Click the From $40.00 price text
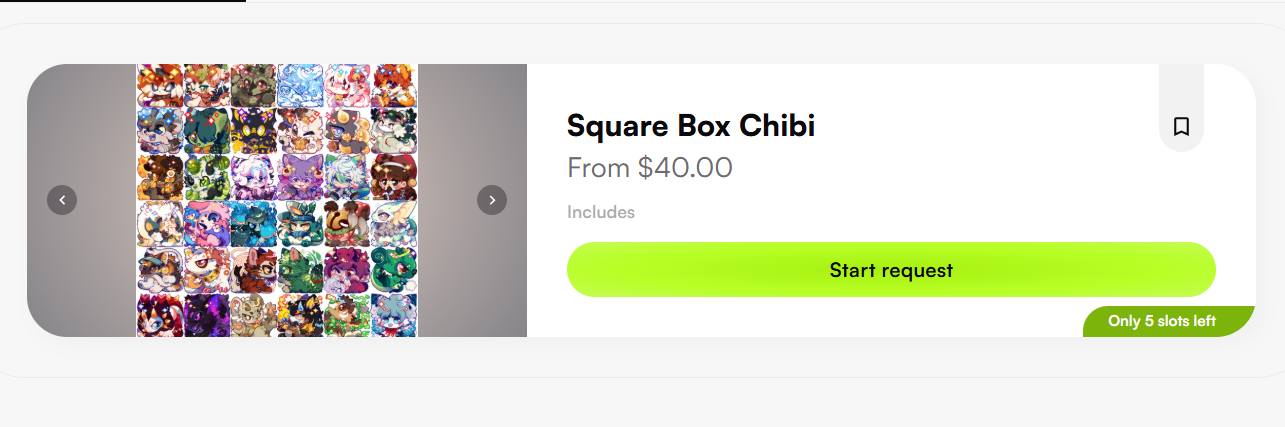1285x427 pixels. [650, 167]
